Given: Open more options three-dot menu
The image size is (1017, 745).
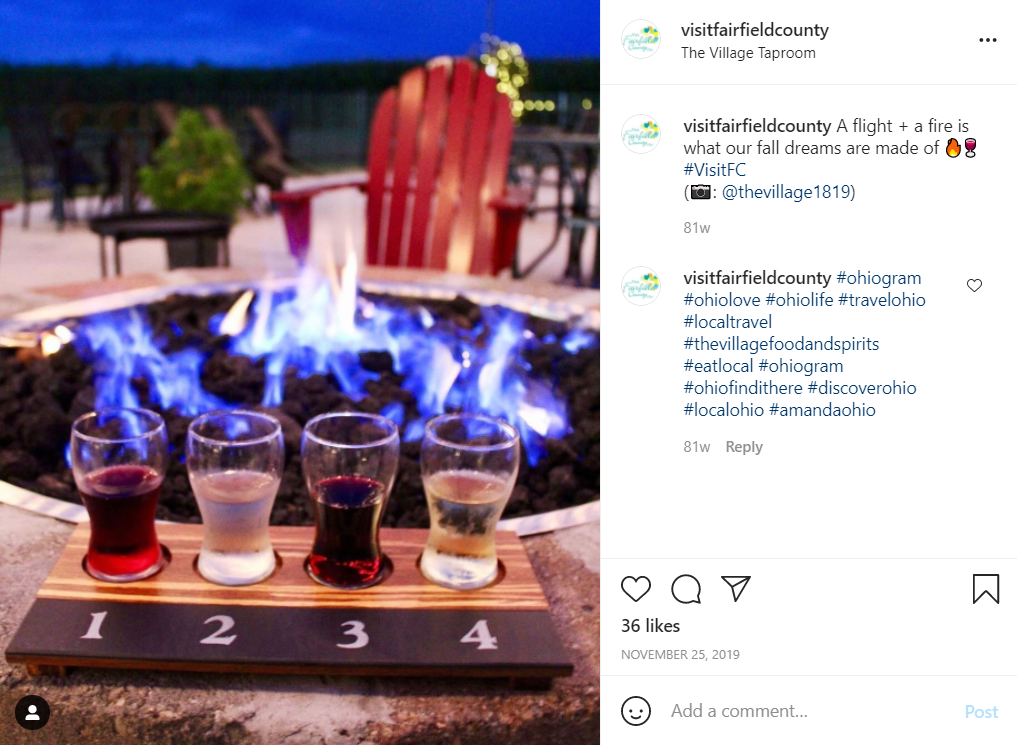Looking at the screenshot, I should (x=987, y=40).
